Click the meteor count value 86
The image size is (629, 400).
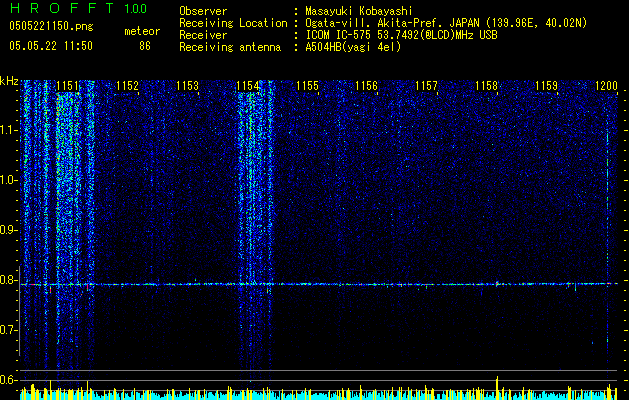[x=145, y=46]
